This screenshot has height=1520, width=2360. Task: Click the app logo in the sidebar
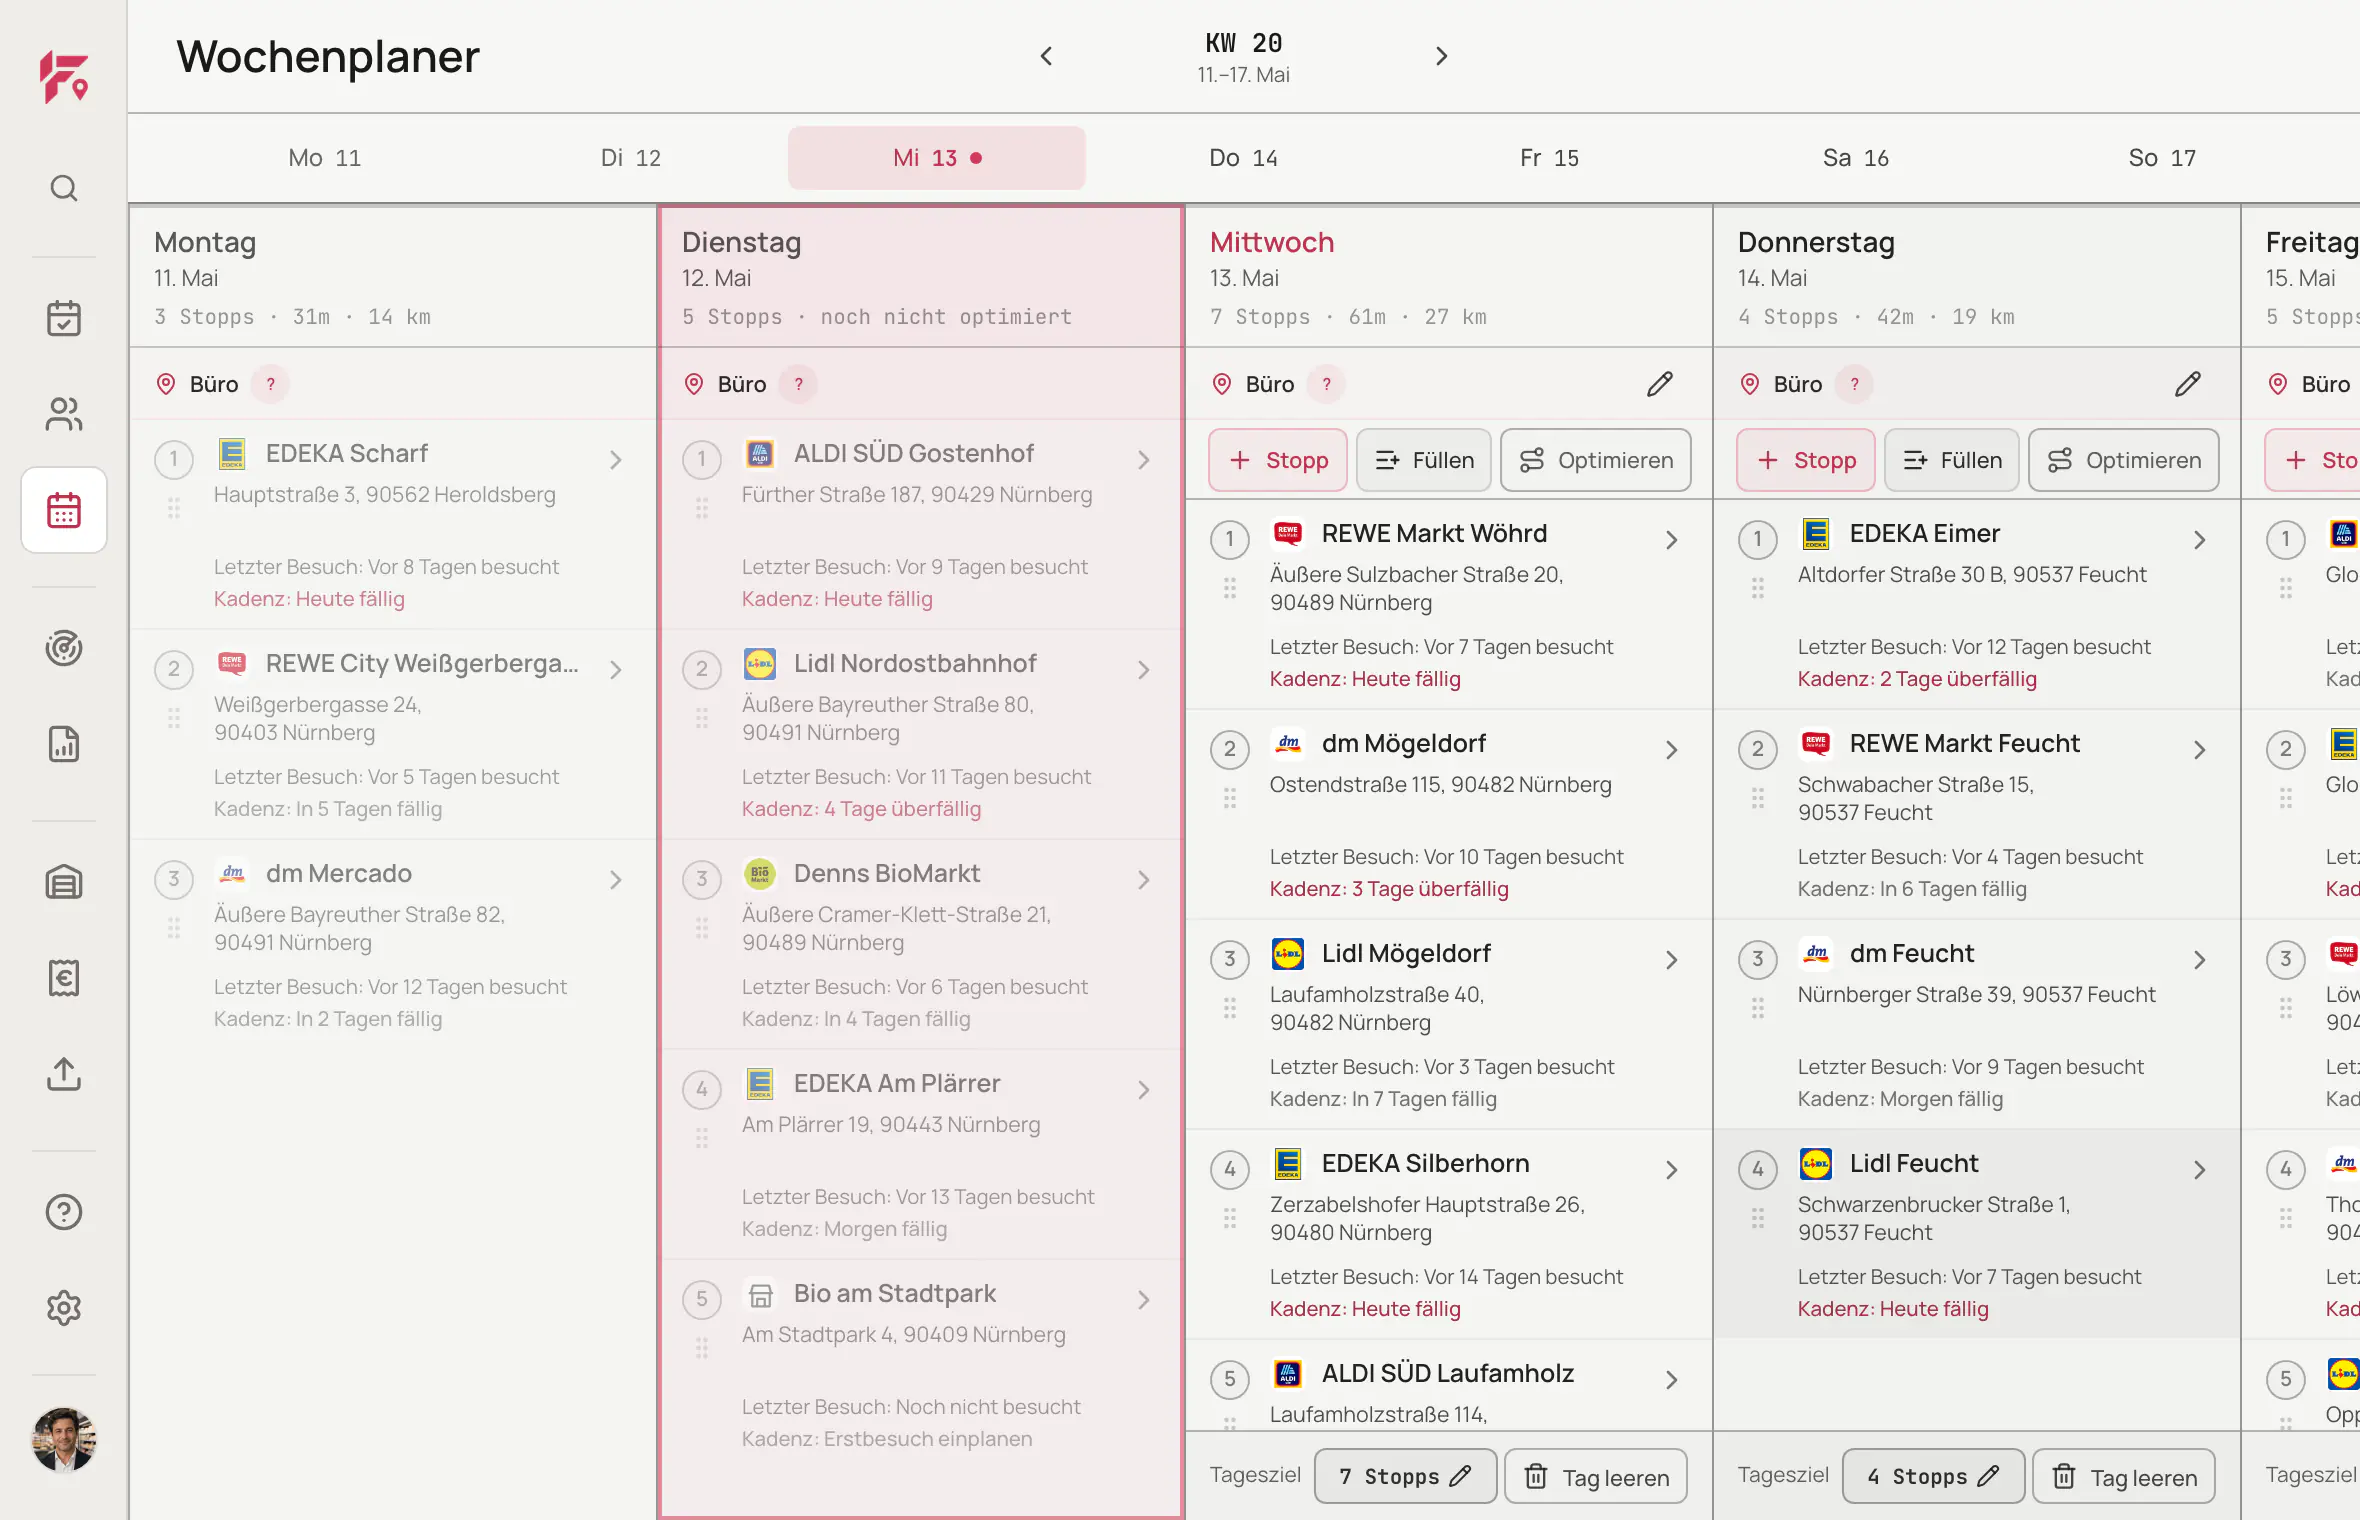click(x=64, y=77)
